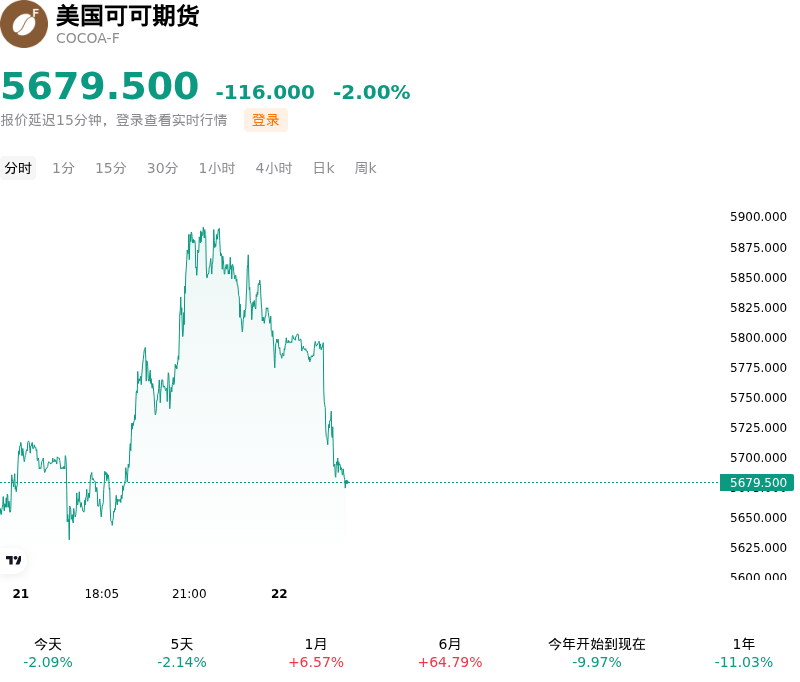Click the 美国可可期货 title text
Image resolution: width=800 pixels, height=682 pixels.
coord(127,16)
